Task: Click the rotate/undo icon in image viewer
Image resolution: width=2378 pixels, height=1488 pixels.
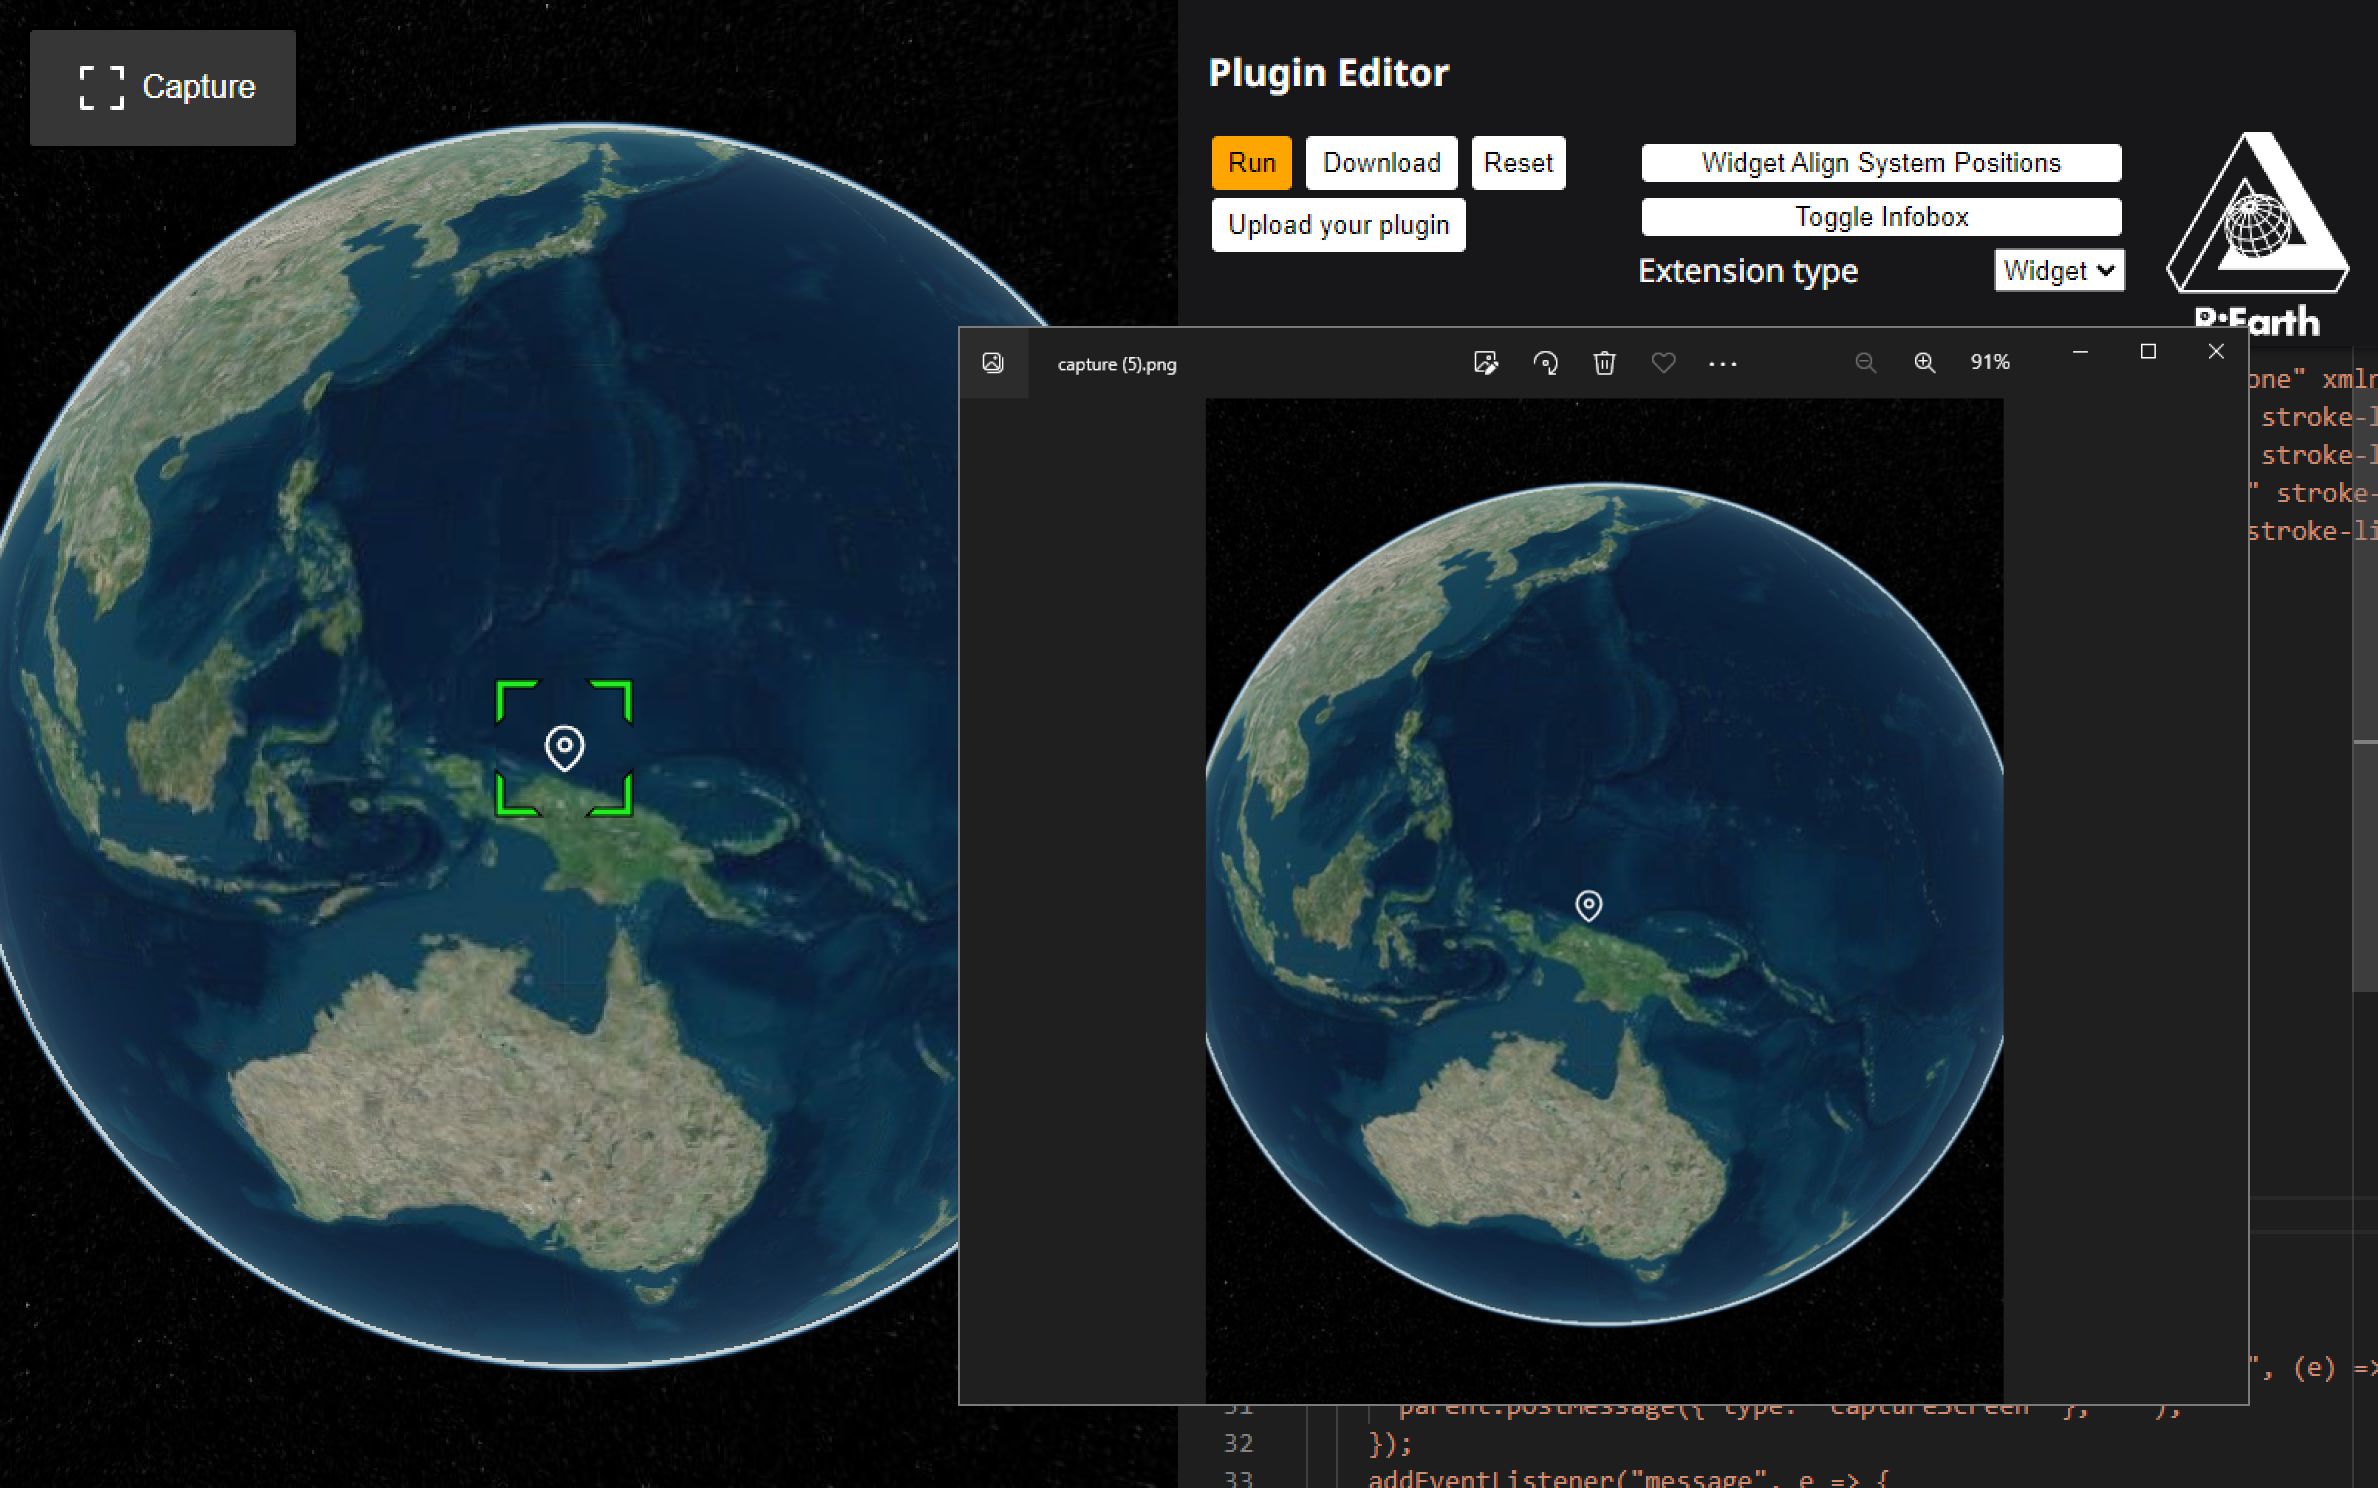Action: (1543, 363)
